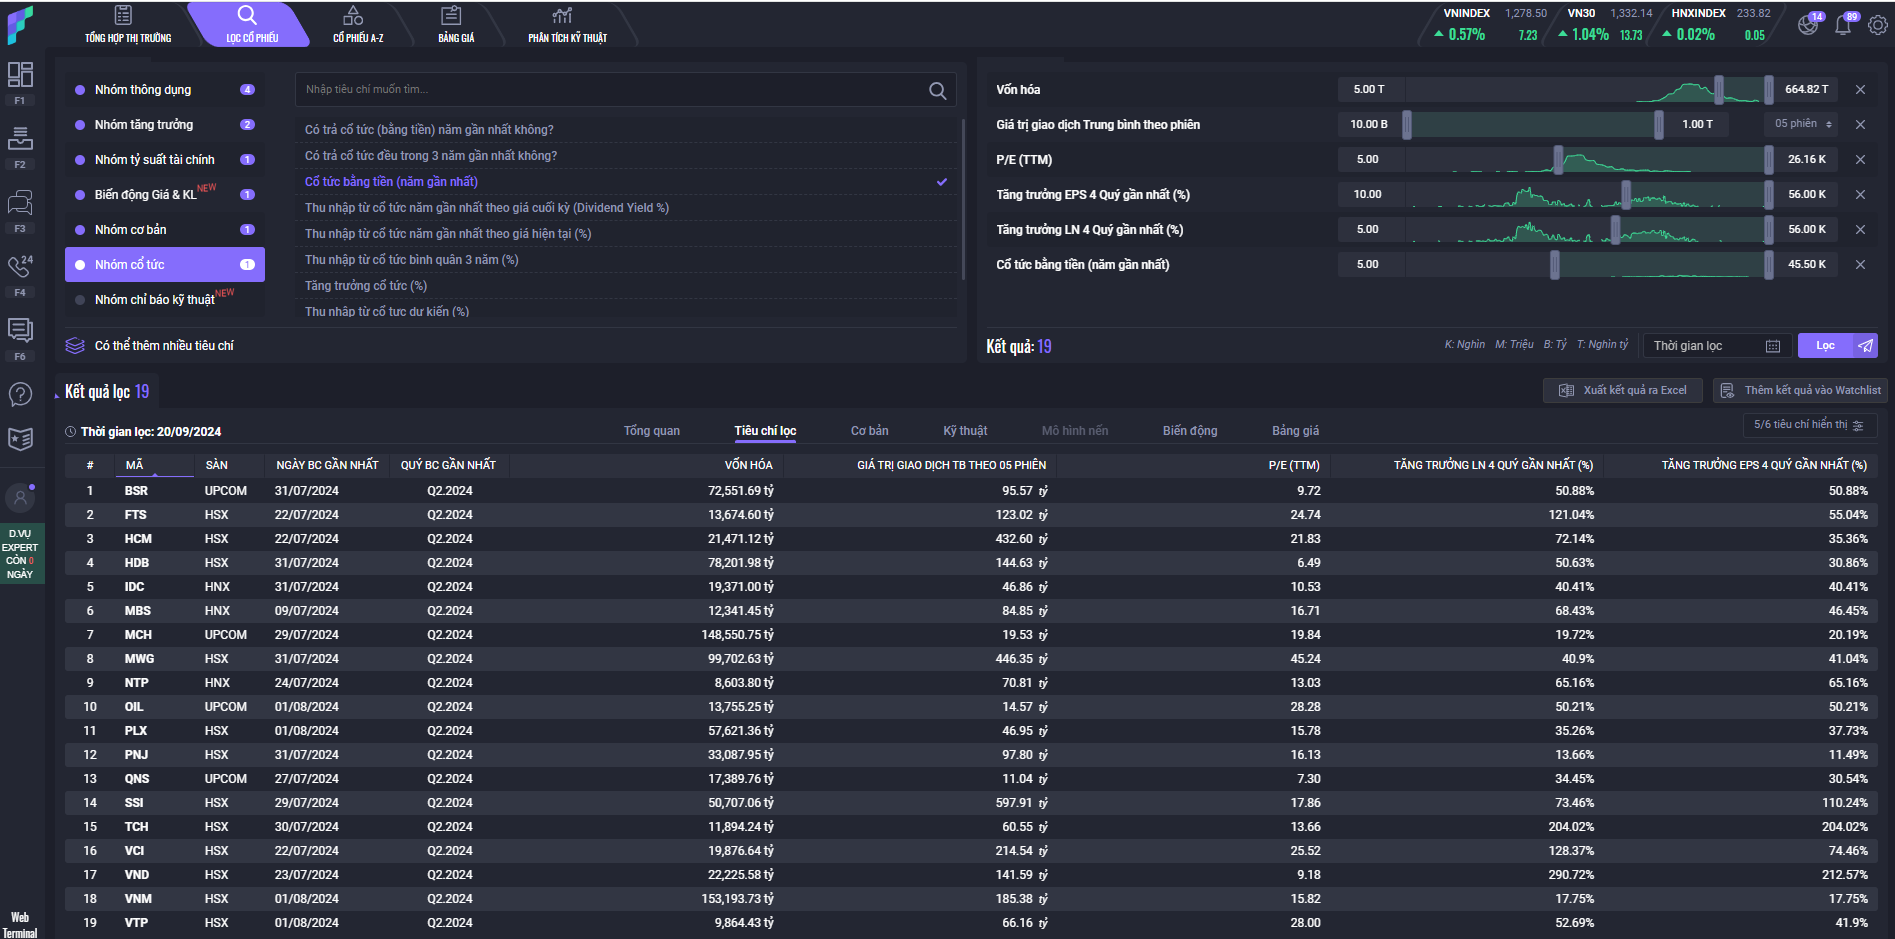The height and width of the screenshot is (939, 1895).
Task: Remove Tăng trưởng EPS 4 Quý filter
Action: click(x=1860, y=195)
